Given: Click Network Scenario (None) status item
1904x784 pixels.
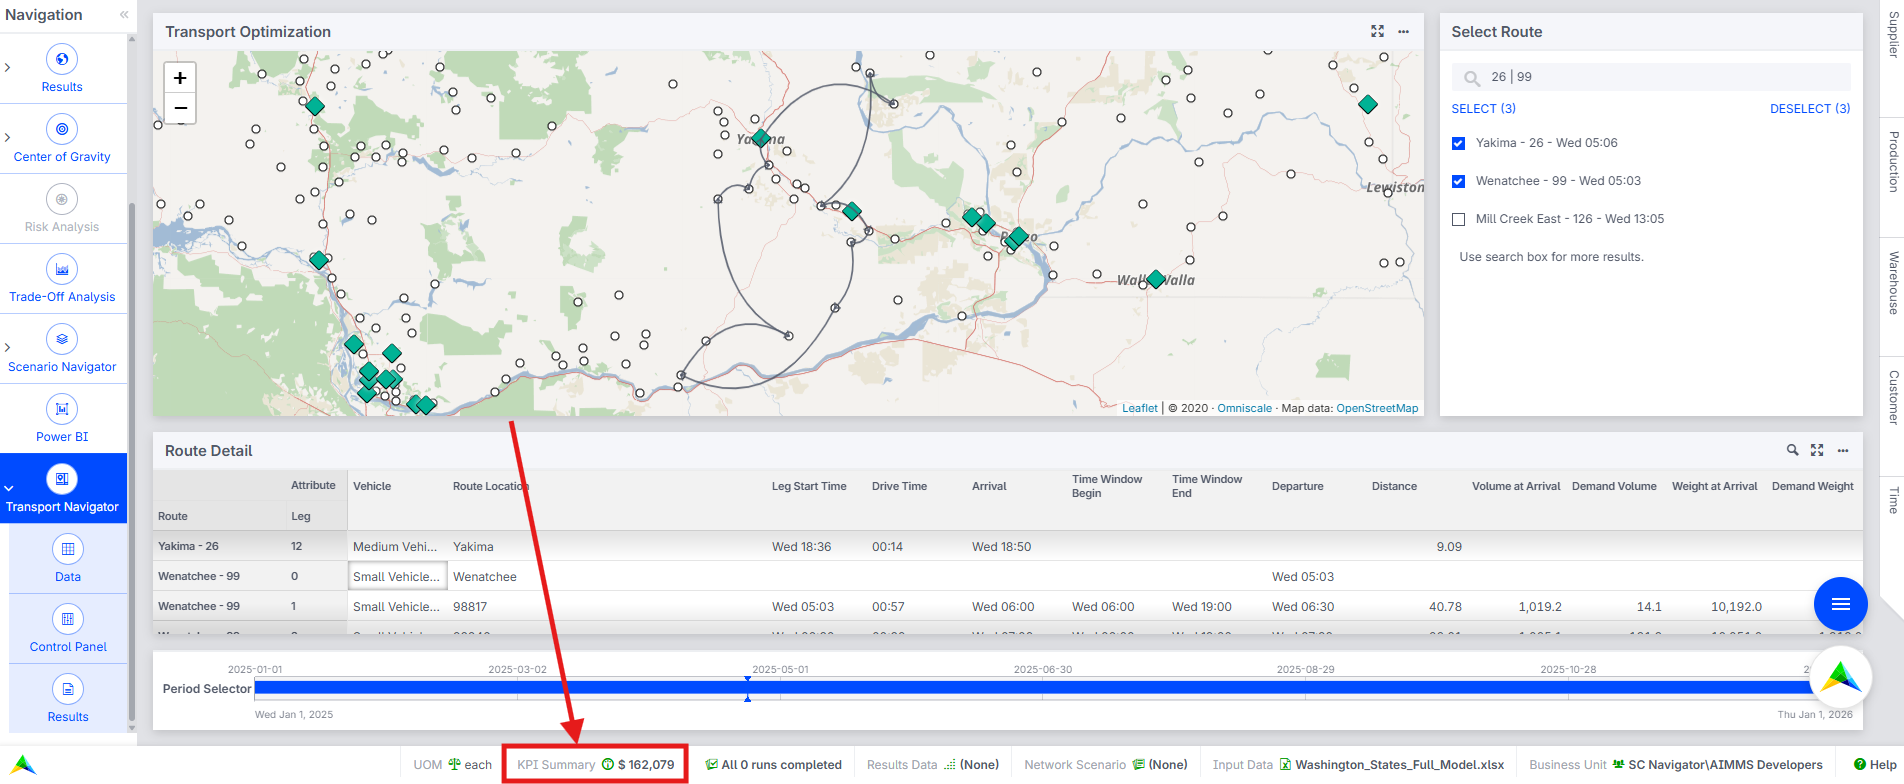Looking at the screenshot, I should (x=1106, y=764).
